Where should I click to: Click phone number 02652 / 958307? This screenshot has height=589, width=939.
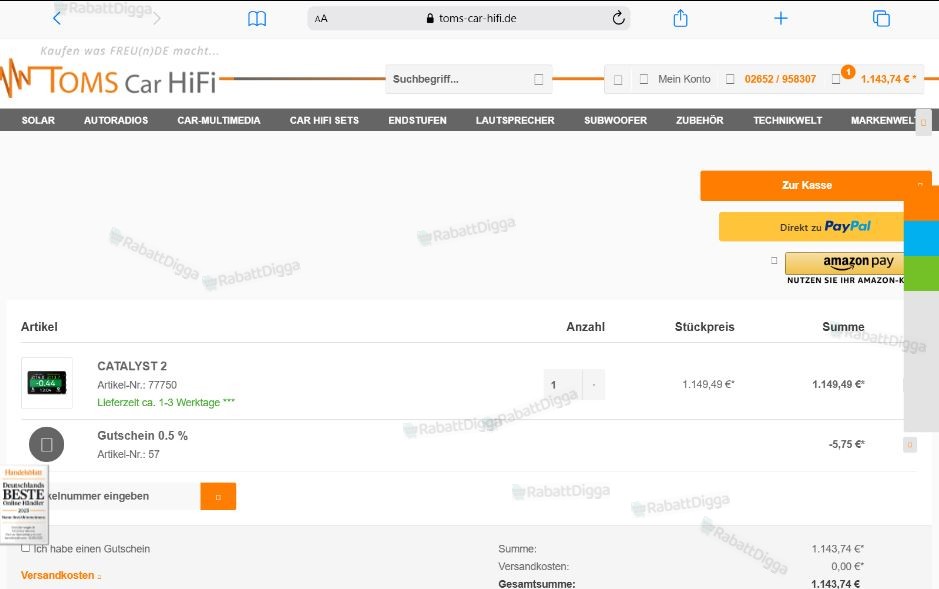pyautogui.click(x=780, y=79)
